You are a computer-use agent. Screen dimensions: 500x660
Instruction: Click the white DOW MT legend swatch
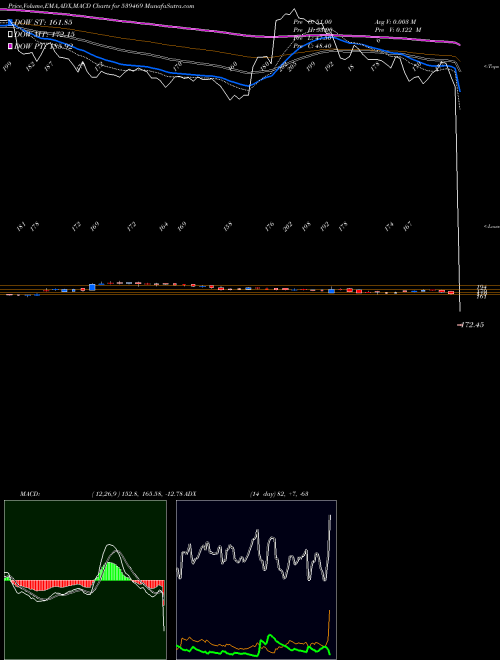click(x=11, y=34)
